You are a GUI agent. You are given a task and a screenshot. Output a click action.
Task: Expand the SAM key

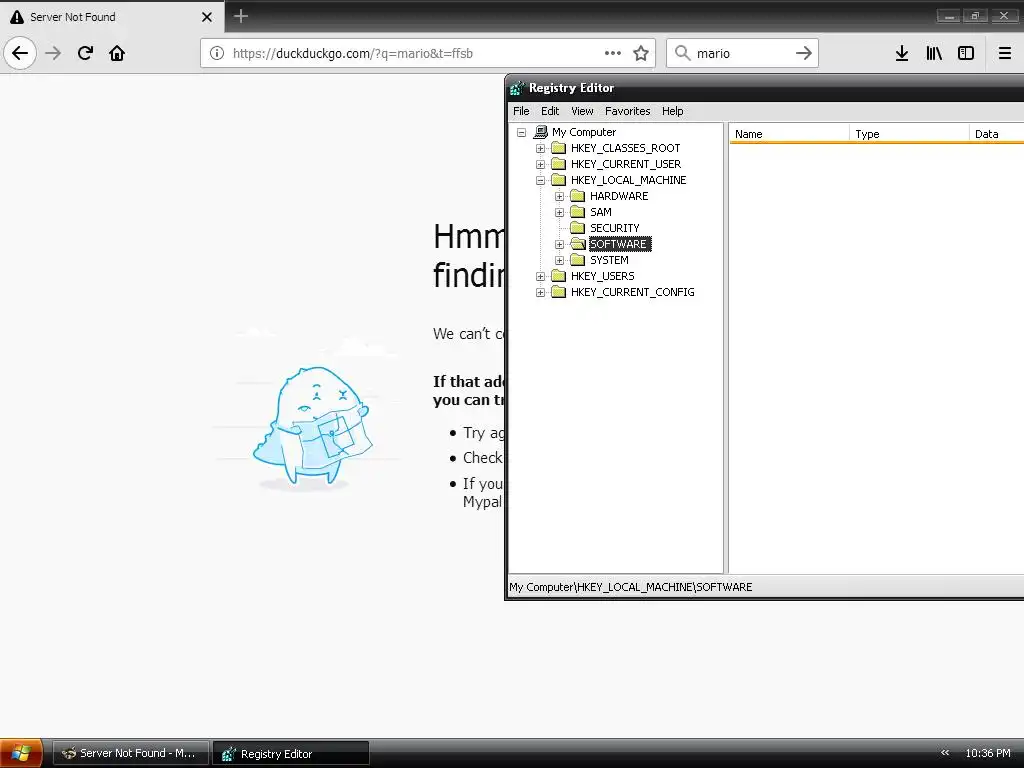click(559, 212)
